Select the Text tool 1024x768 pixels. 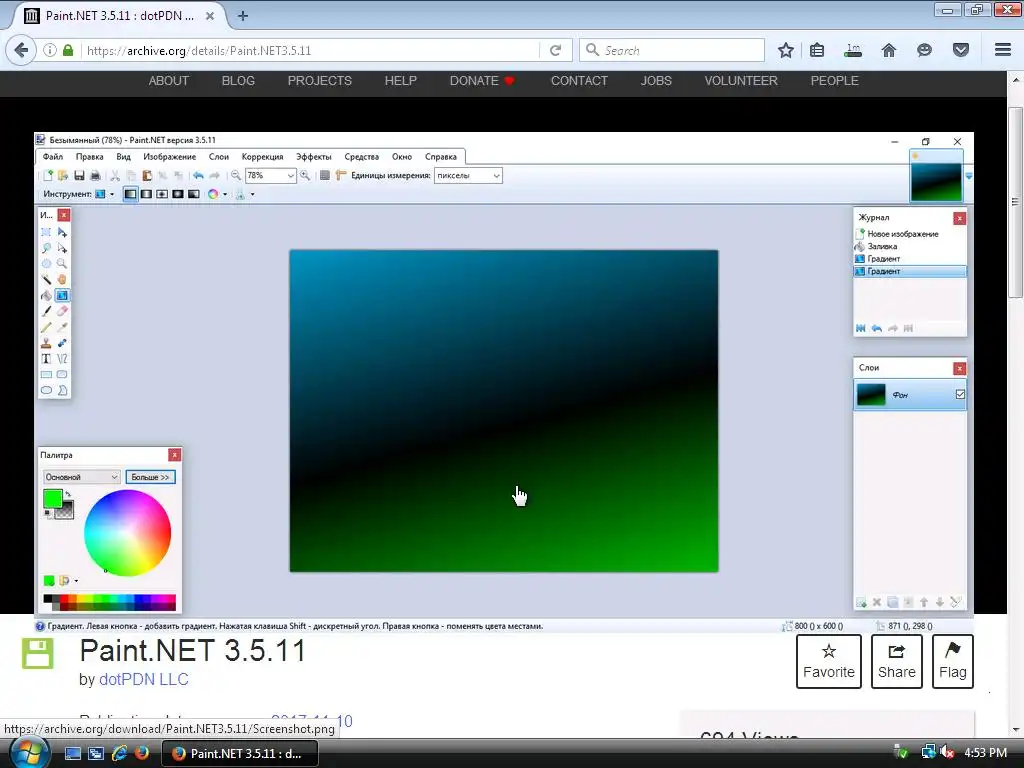tap(46, 359)
